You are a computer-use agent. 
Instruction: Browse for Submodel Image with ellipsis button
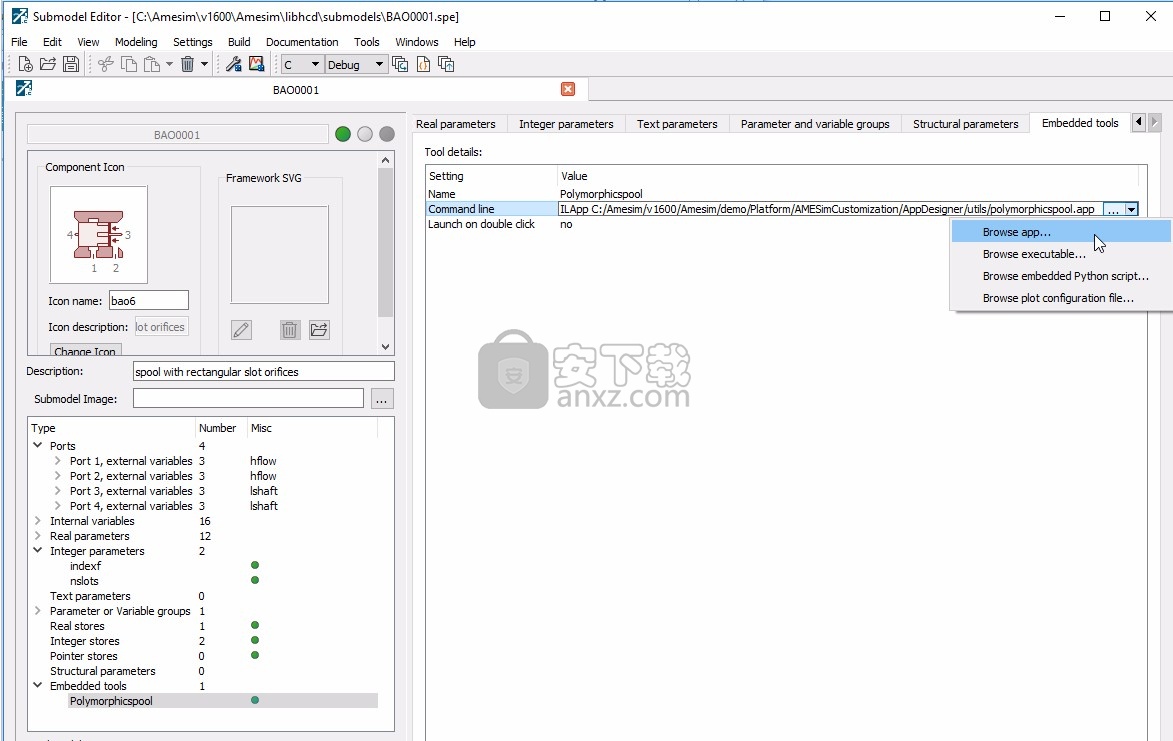pyautogui.click(x=382, y=399)
